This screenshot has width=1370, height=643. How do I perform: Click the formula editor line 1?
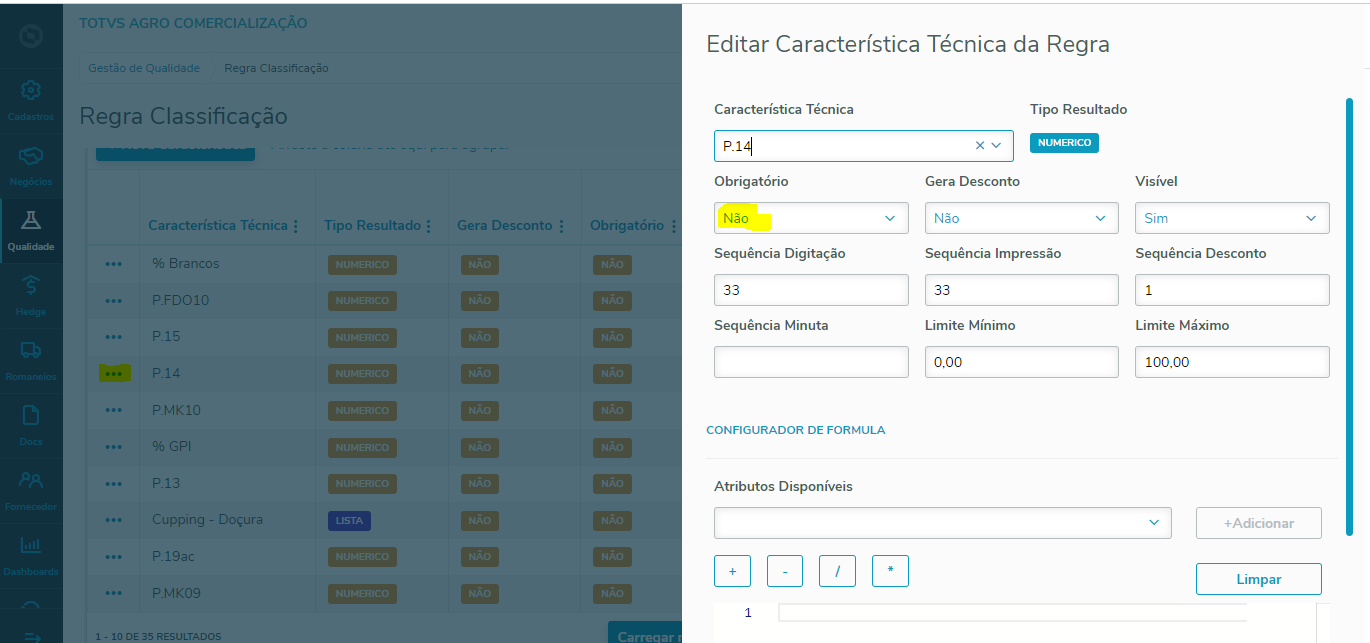[x=1012, y=613]
